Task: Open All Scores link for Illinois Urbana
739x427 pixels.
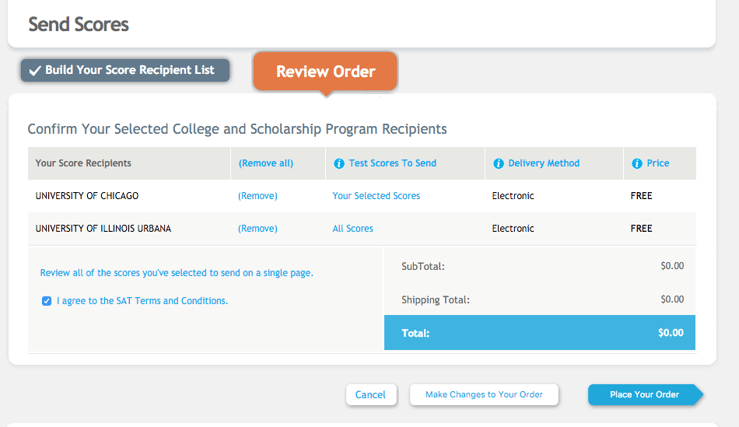Action: (353, 229)
